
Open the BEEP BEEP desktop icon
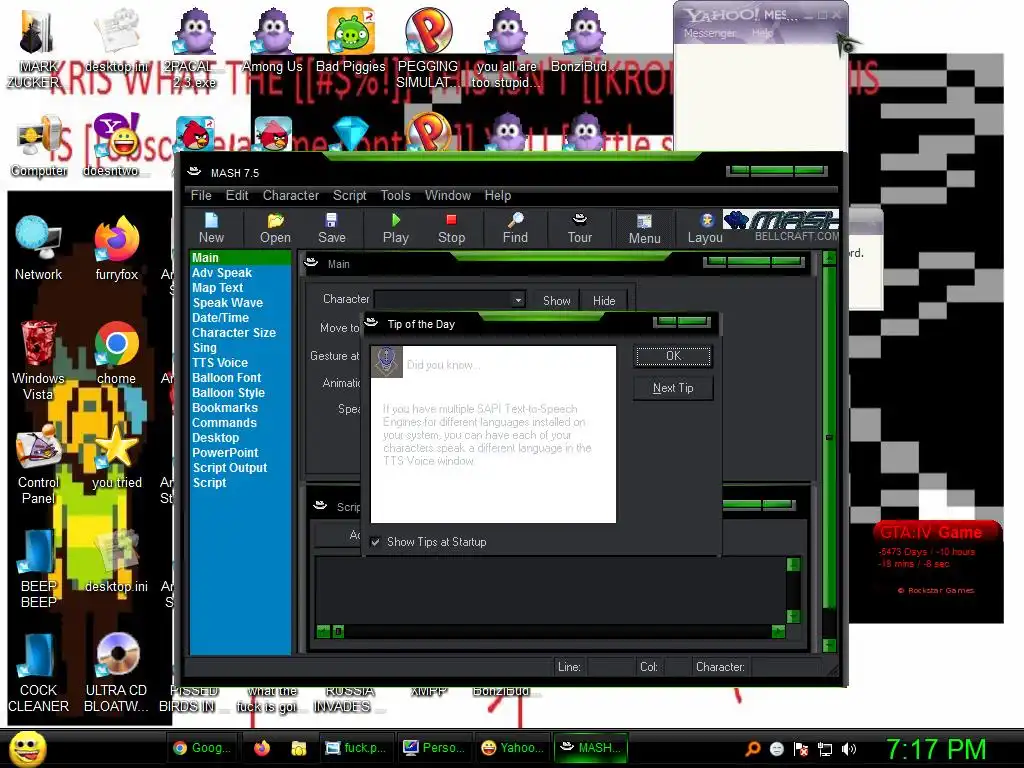tap(39, 568)
